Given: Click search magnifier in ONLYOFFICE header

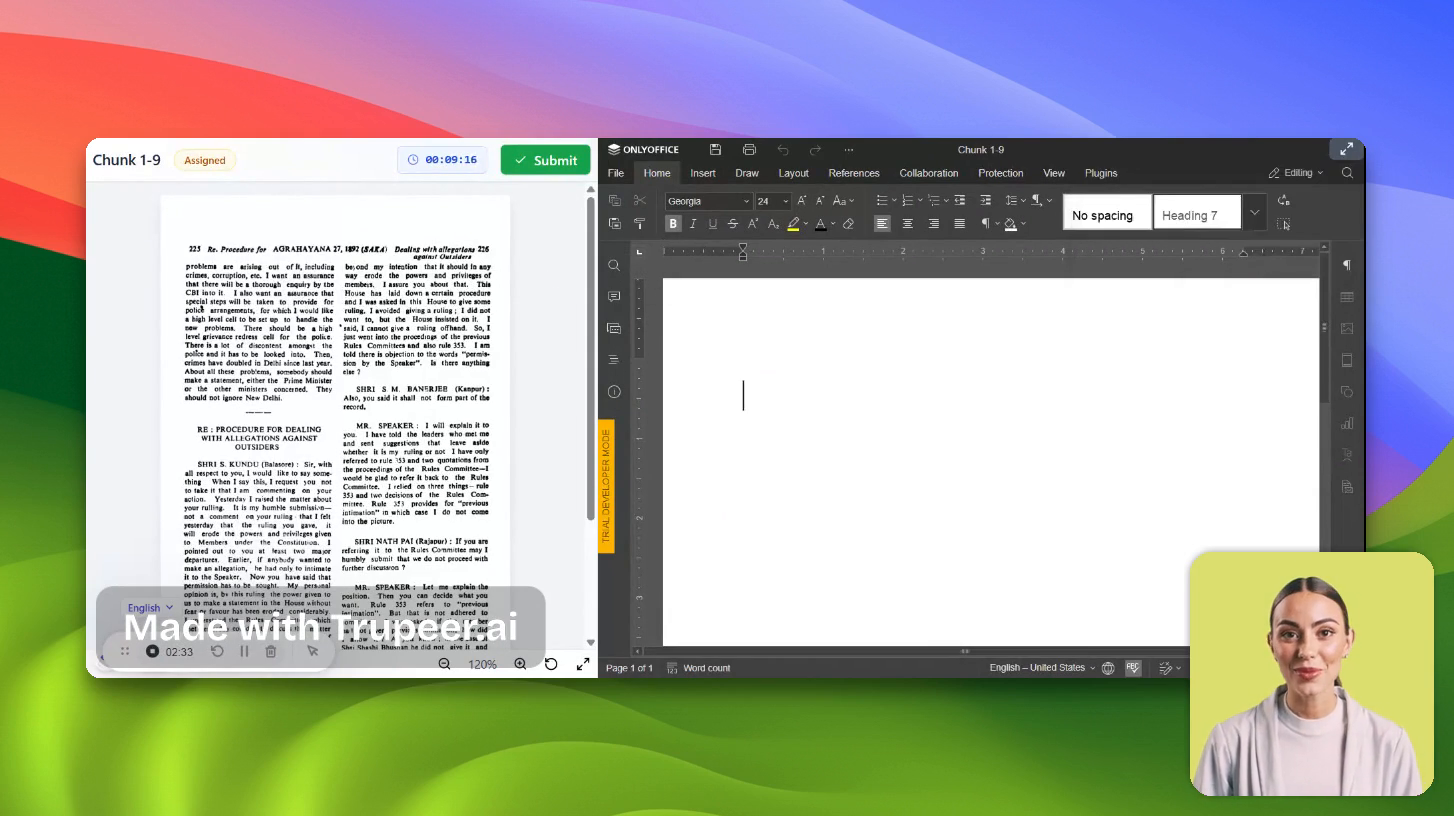Looking at the screenshot, I should point(1347,173).
